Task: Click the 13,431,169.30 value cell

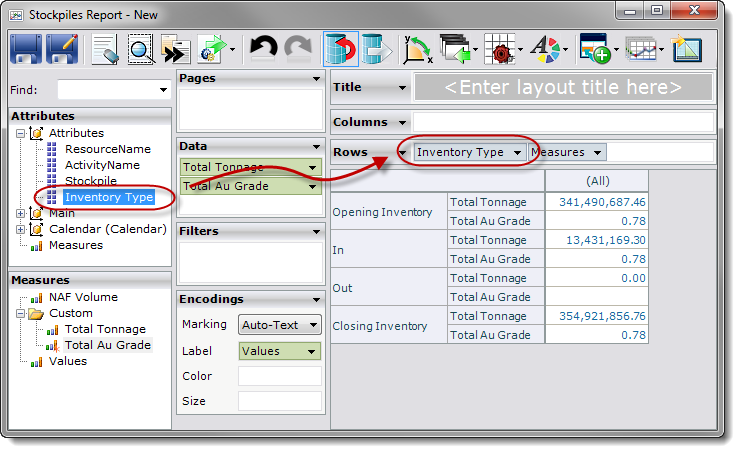Action: [597, 240]
